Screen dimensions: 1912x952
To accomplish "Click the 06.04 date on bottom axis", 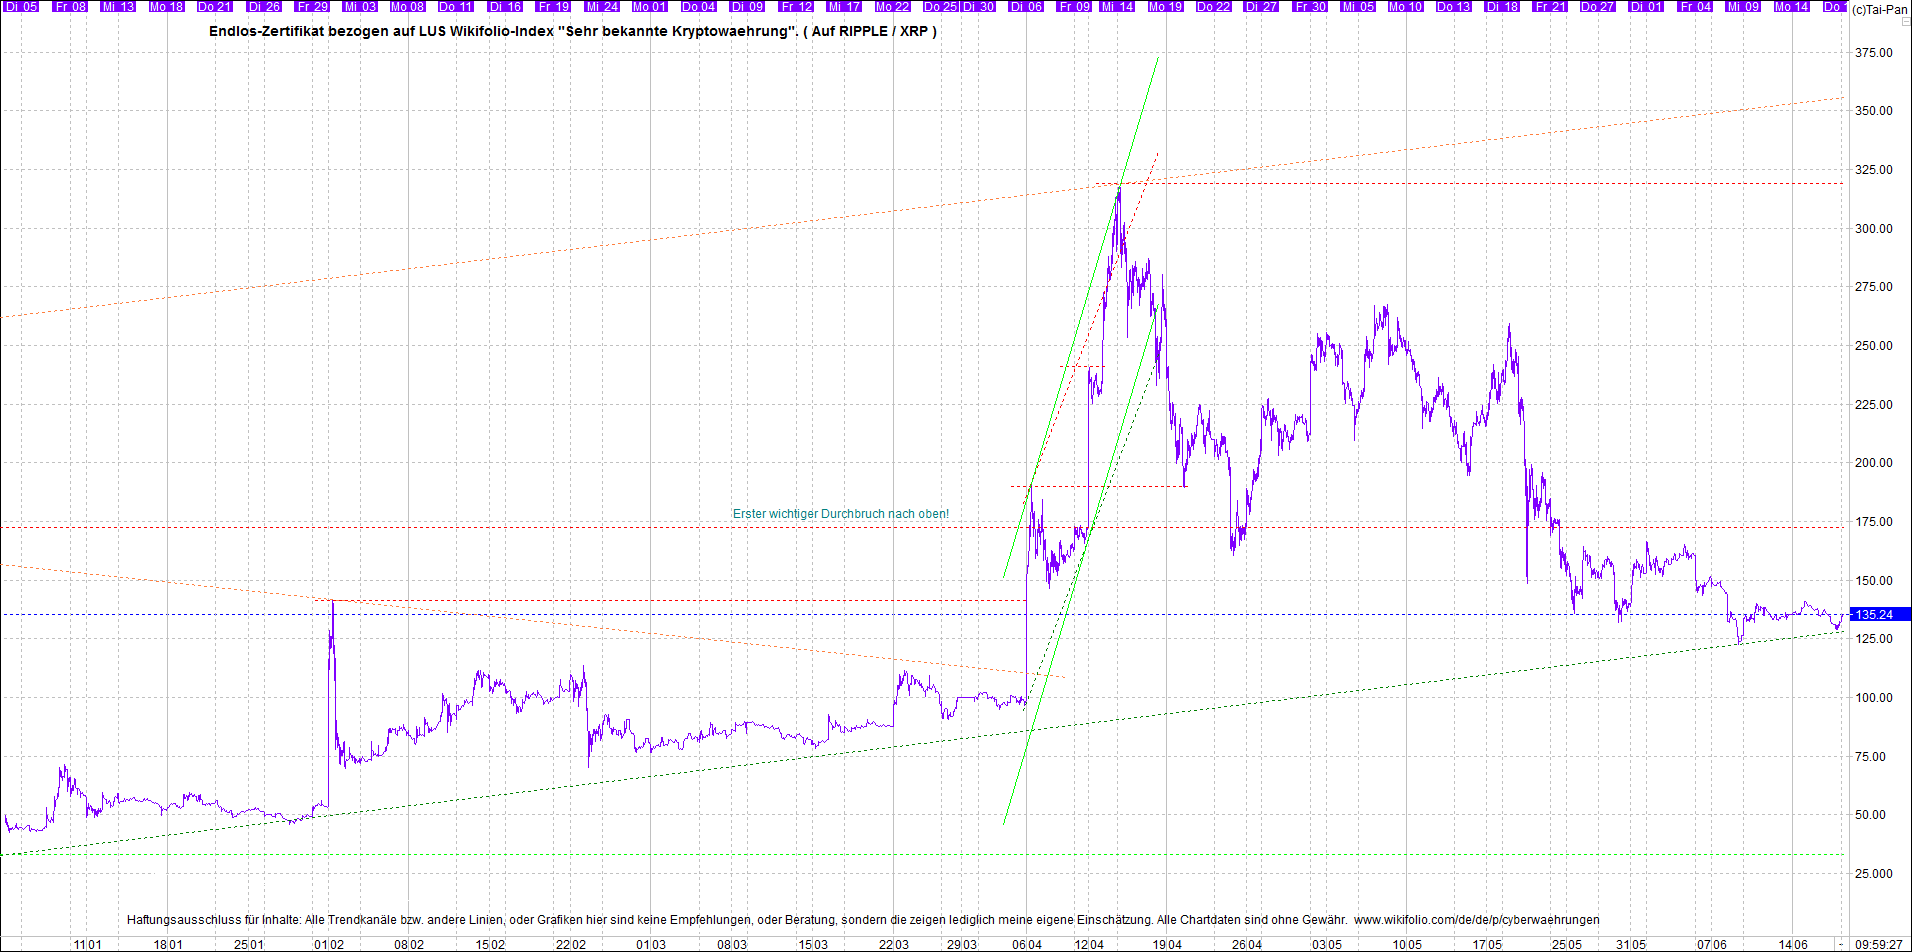I will [1026, 944].
